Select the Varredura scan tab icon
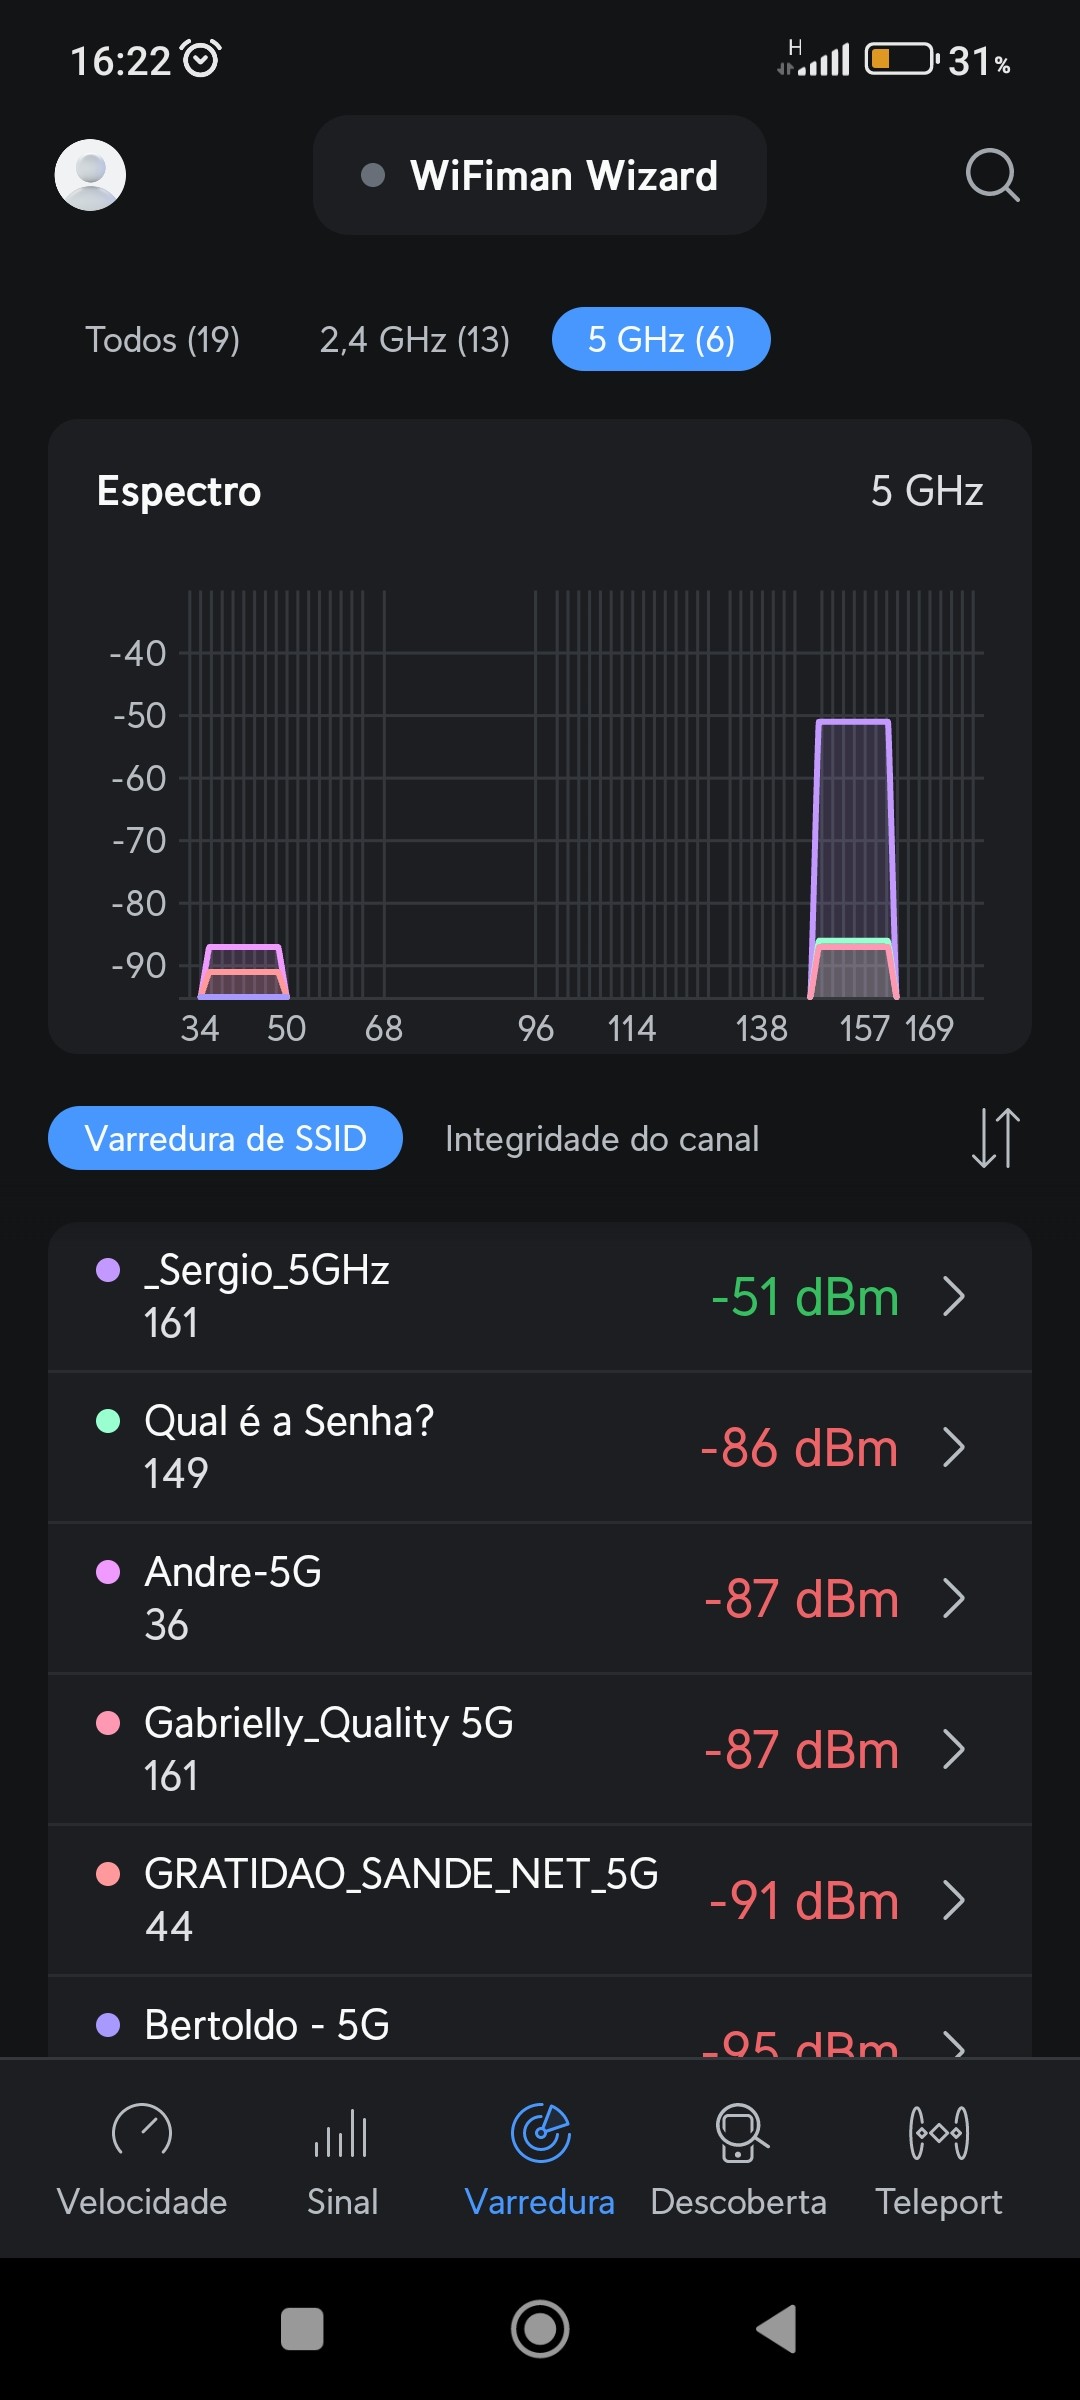Viewport: 1080px width, 2400px height. pos(540,2134)
